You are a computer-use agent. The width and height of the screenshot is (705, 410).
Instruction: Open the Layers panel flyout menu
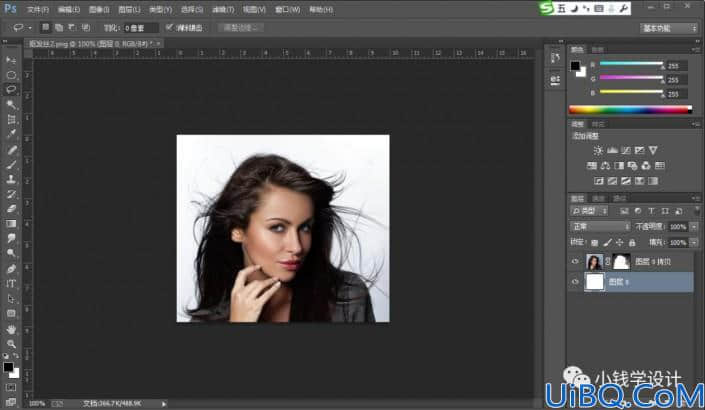click(x=696, y=198)
